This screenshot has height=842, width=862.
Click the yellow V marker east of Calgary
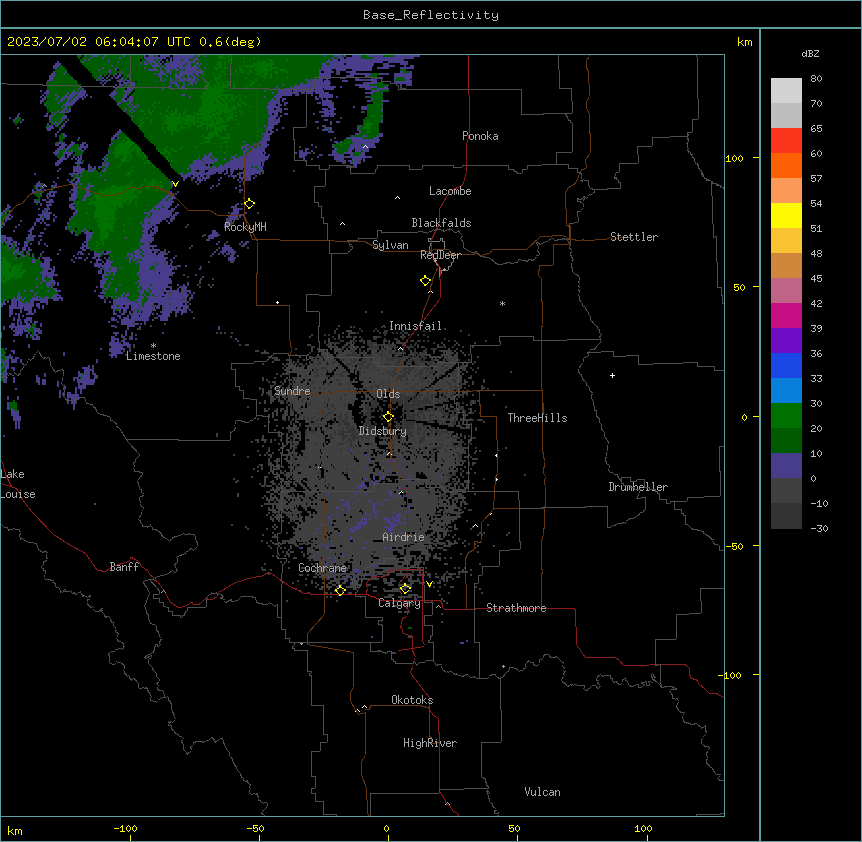click(x=429, y=584)
